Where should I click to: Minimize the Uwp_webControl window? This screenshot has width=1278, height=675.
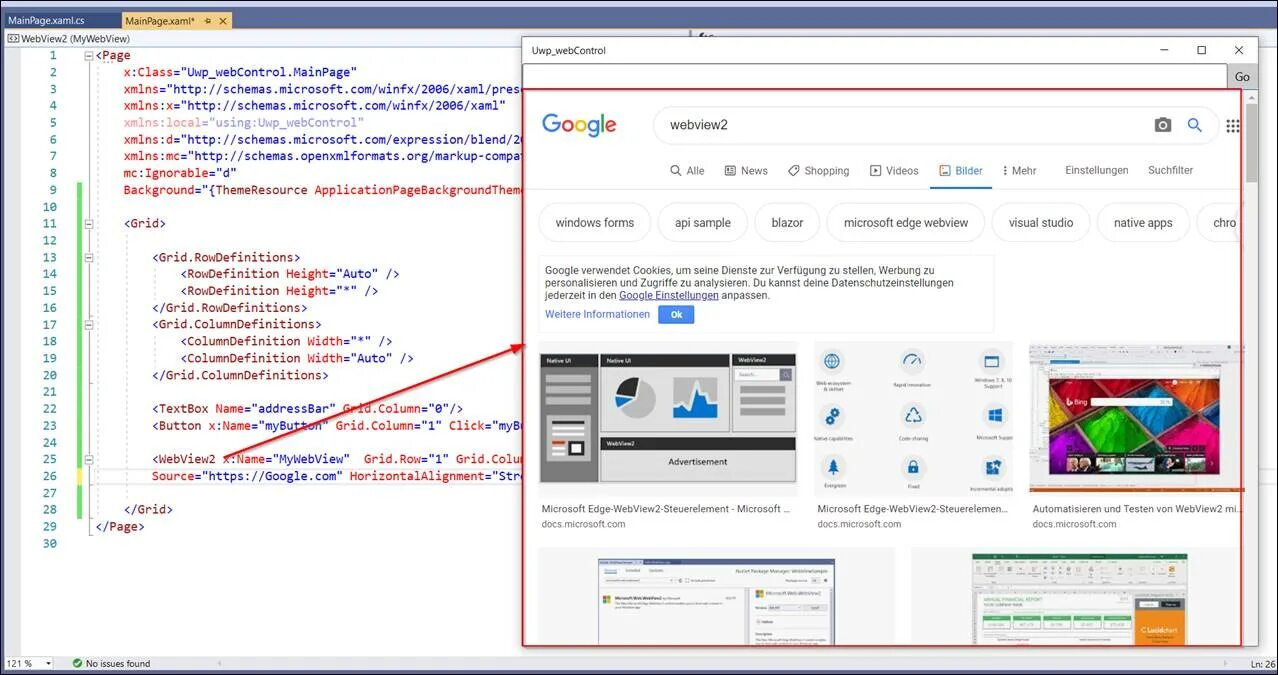(1164, 50)
